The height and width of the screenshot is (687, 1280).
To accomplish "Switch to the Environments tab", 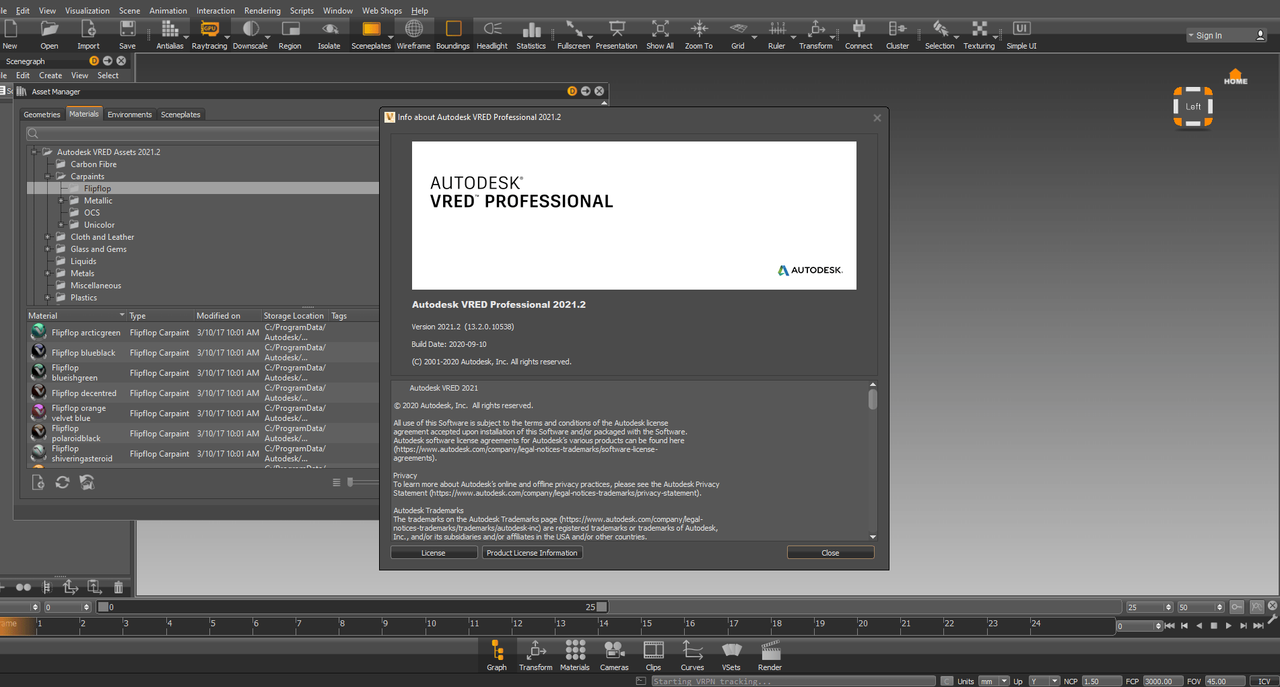I will tap(130, 114).
